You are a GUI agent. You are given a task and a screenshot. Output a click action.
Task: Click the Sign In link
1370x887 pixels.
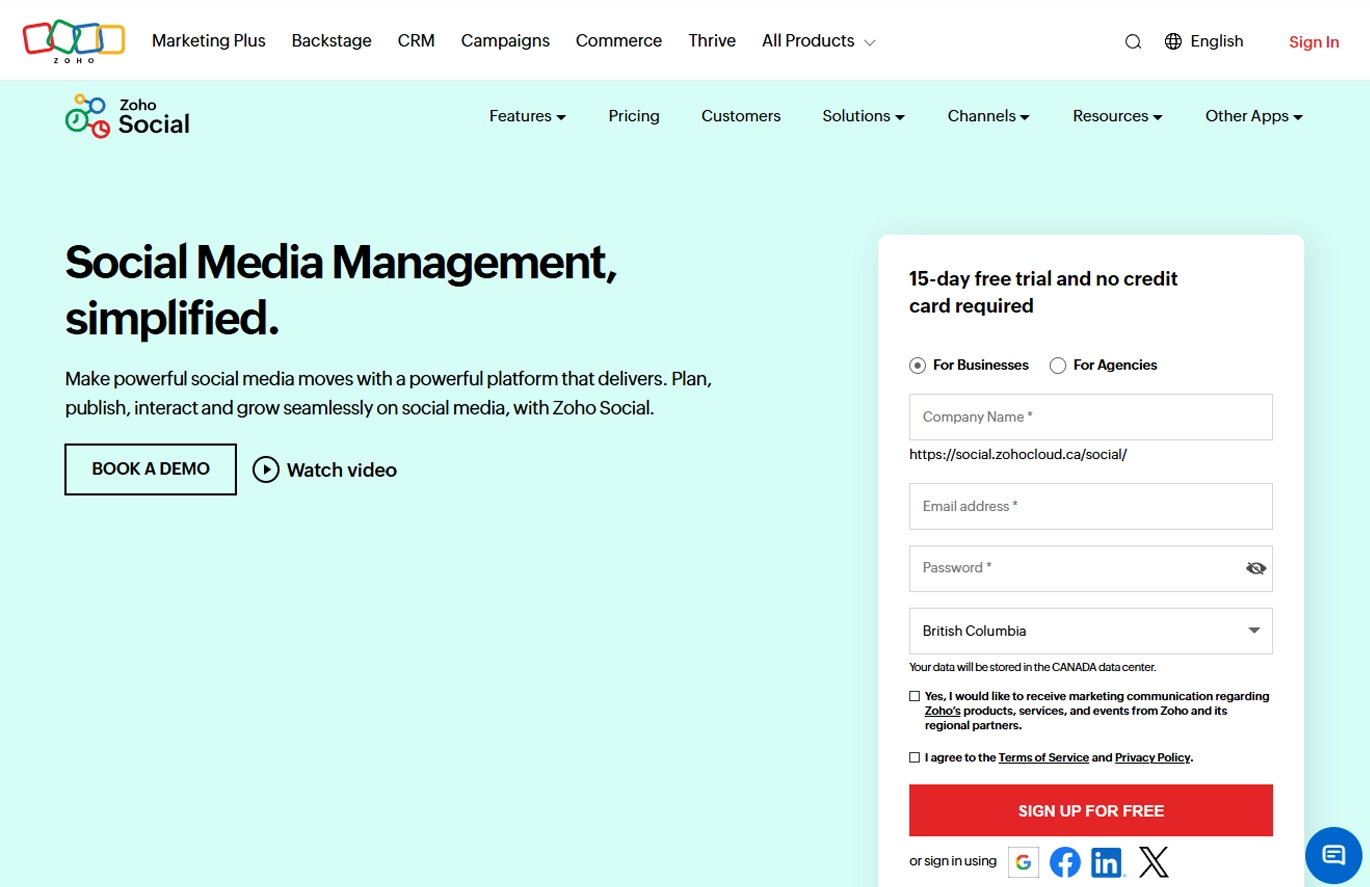tap(1313, 42)
